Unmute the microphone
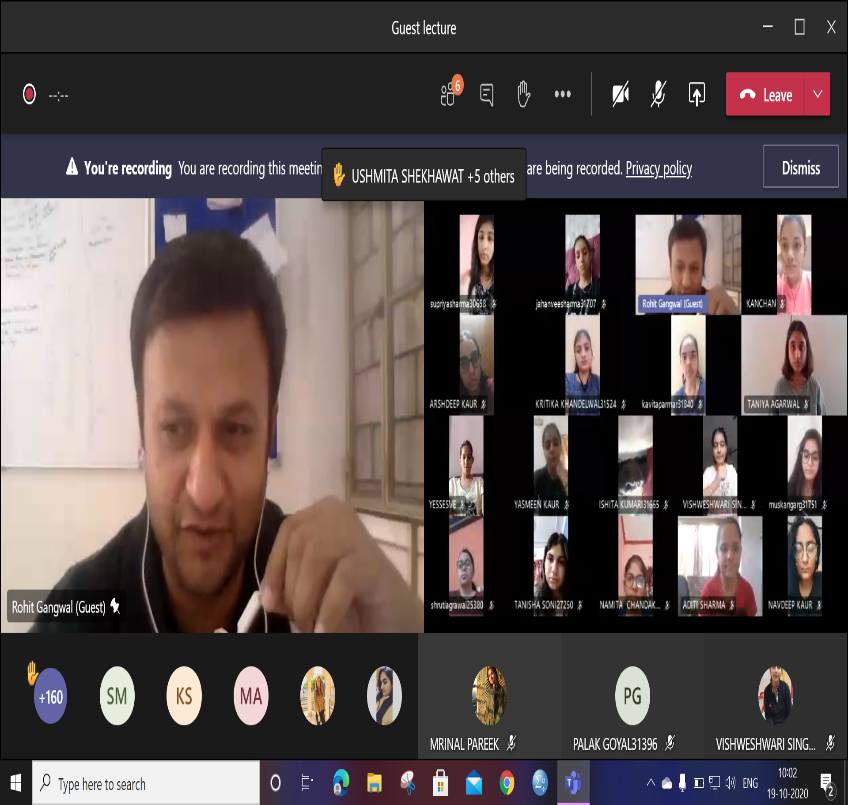This screenshot has height=805, width=848. [658, 95]
